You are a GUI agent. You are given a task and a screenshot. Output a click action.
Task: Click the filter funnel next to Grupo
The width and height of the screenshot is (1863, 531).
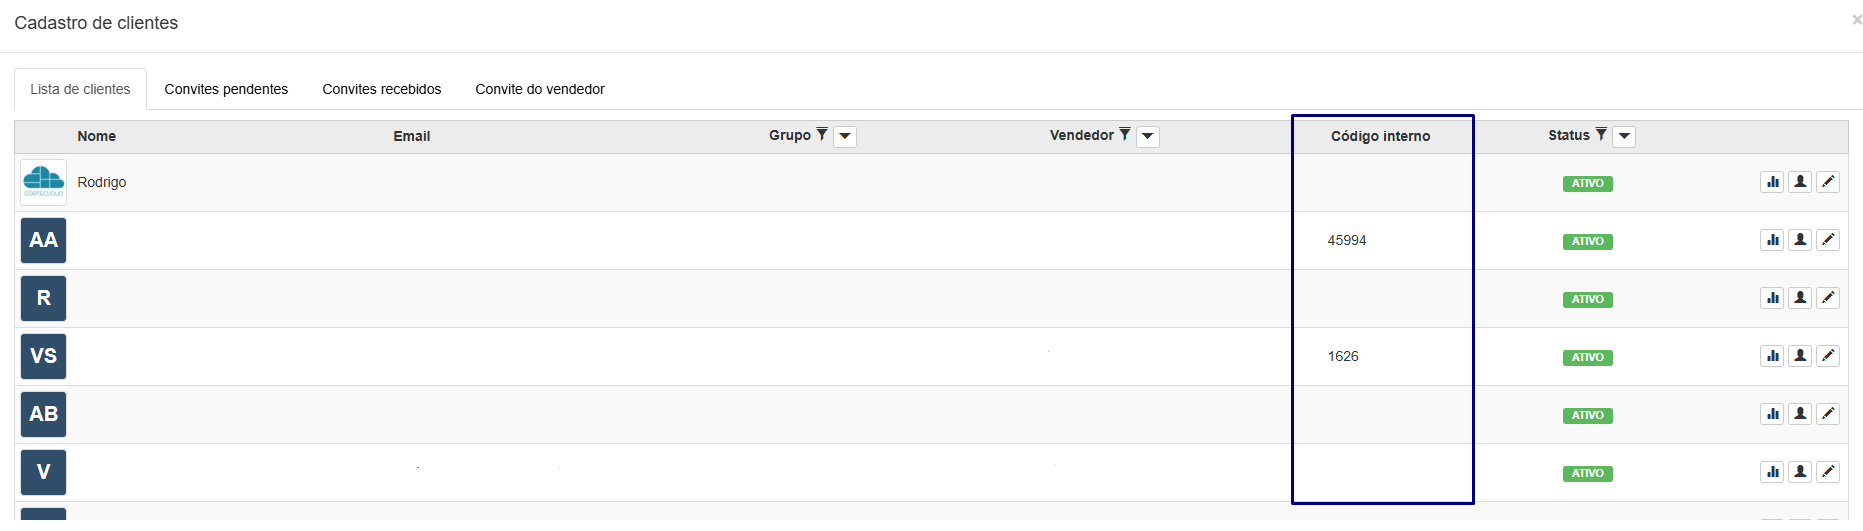pos(822,135)
